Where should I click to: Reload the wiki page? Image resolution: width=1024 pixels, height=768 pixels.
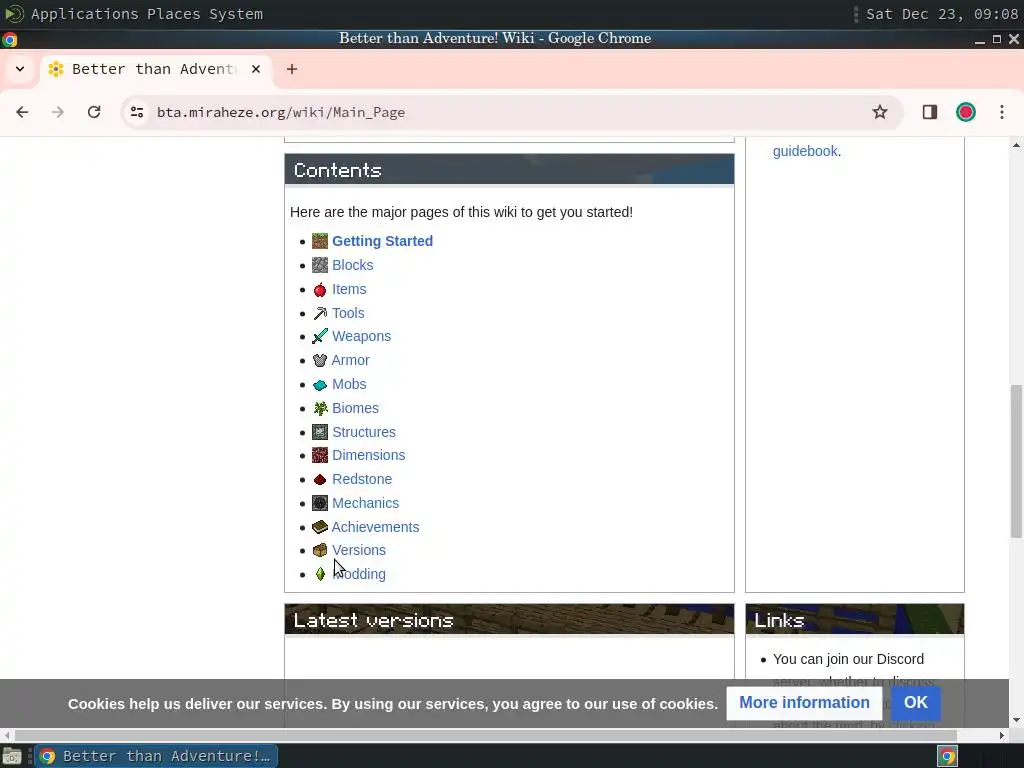94,112
